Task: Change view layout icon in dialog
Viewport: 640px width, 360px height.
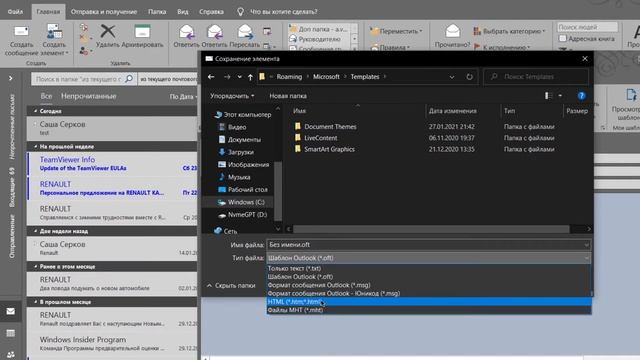Action: [548, 96]
